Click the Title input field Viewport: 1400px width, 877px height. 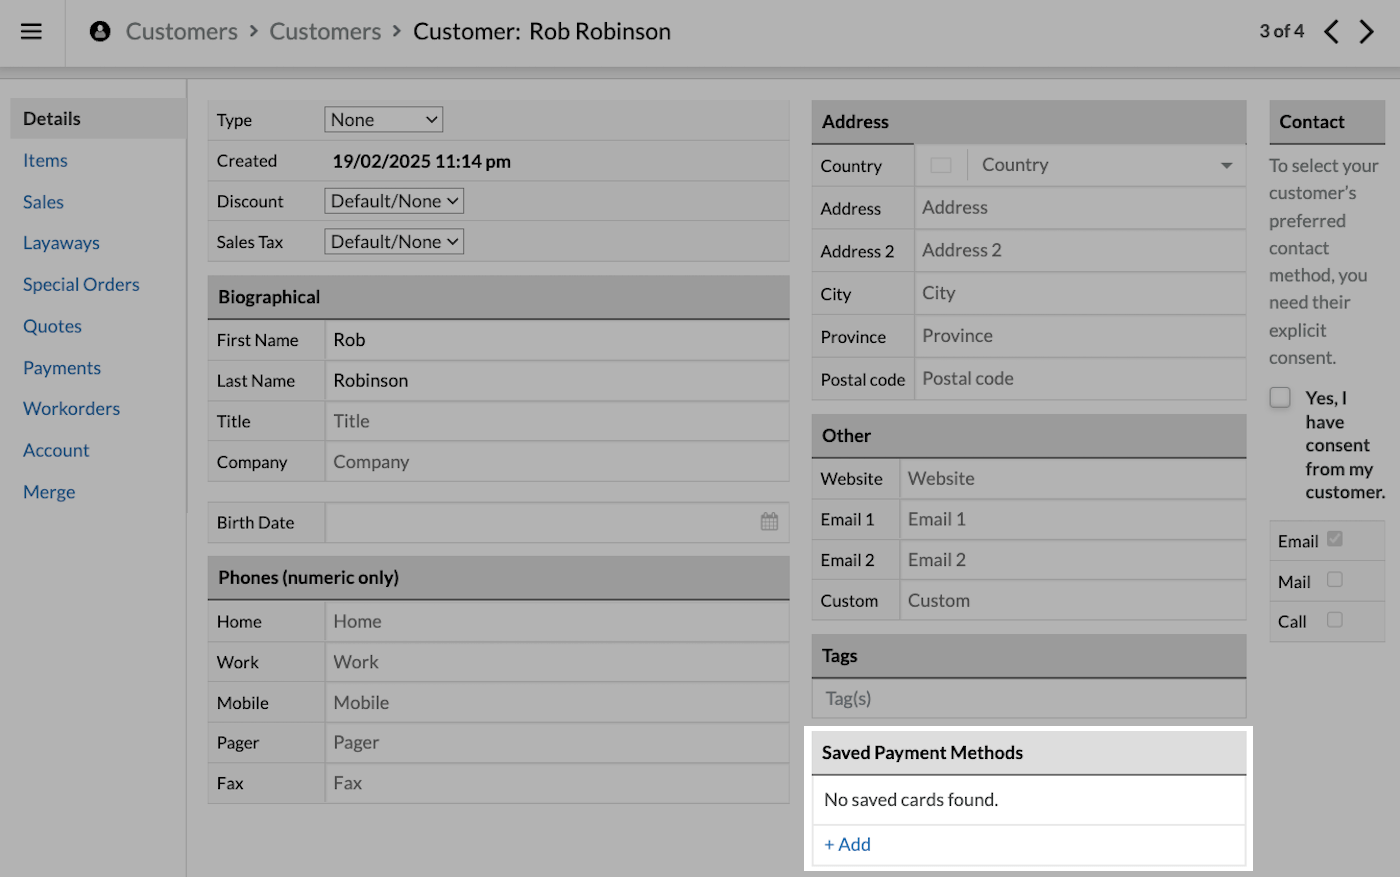(557, 421)
